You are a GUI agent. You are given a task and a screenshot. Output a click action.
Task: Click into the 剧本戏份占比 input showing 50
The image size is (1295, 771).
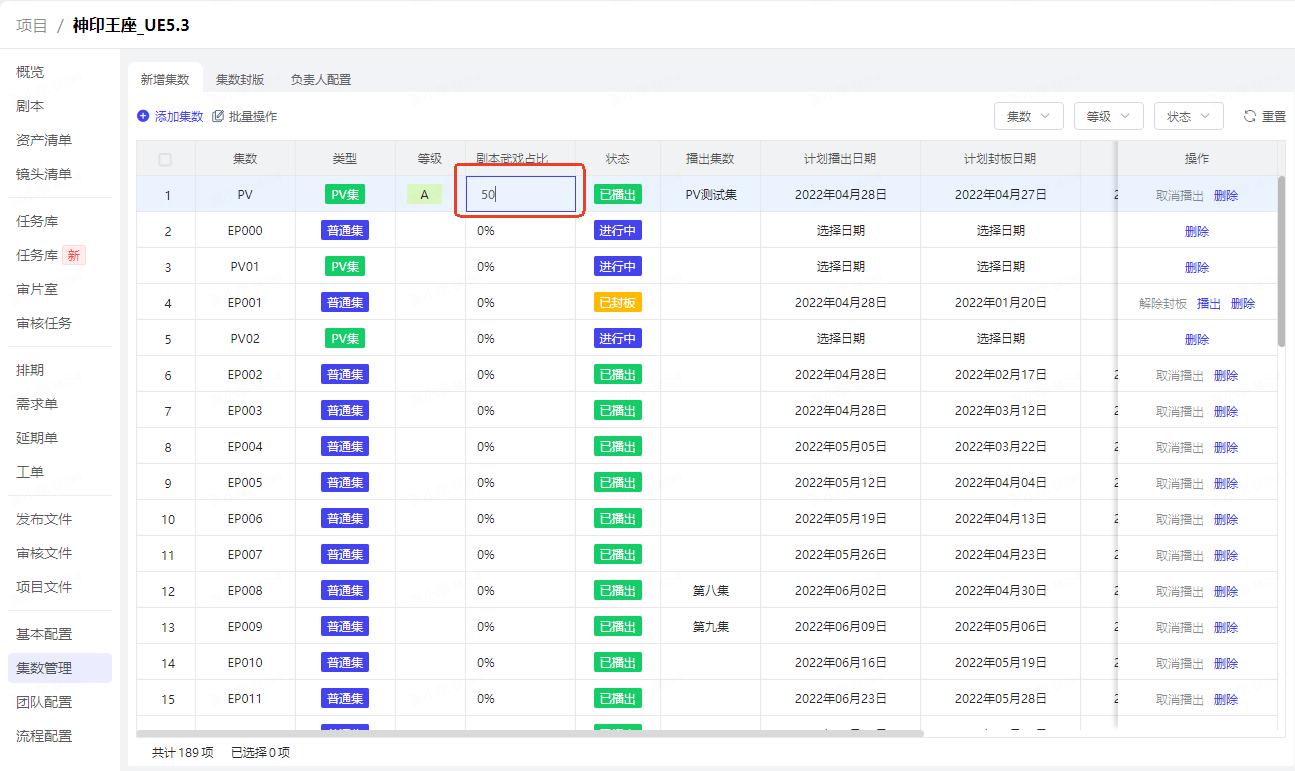(521, 194)
